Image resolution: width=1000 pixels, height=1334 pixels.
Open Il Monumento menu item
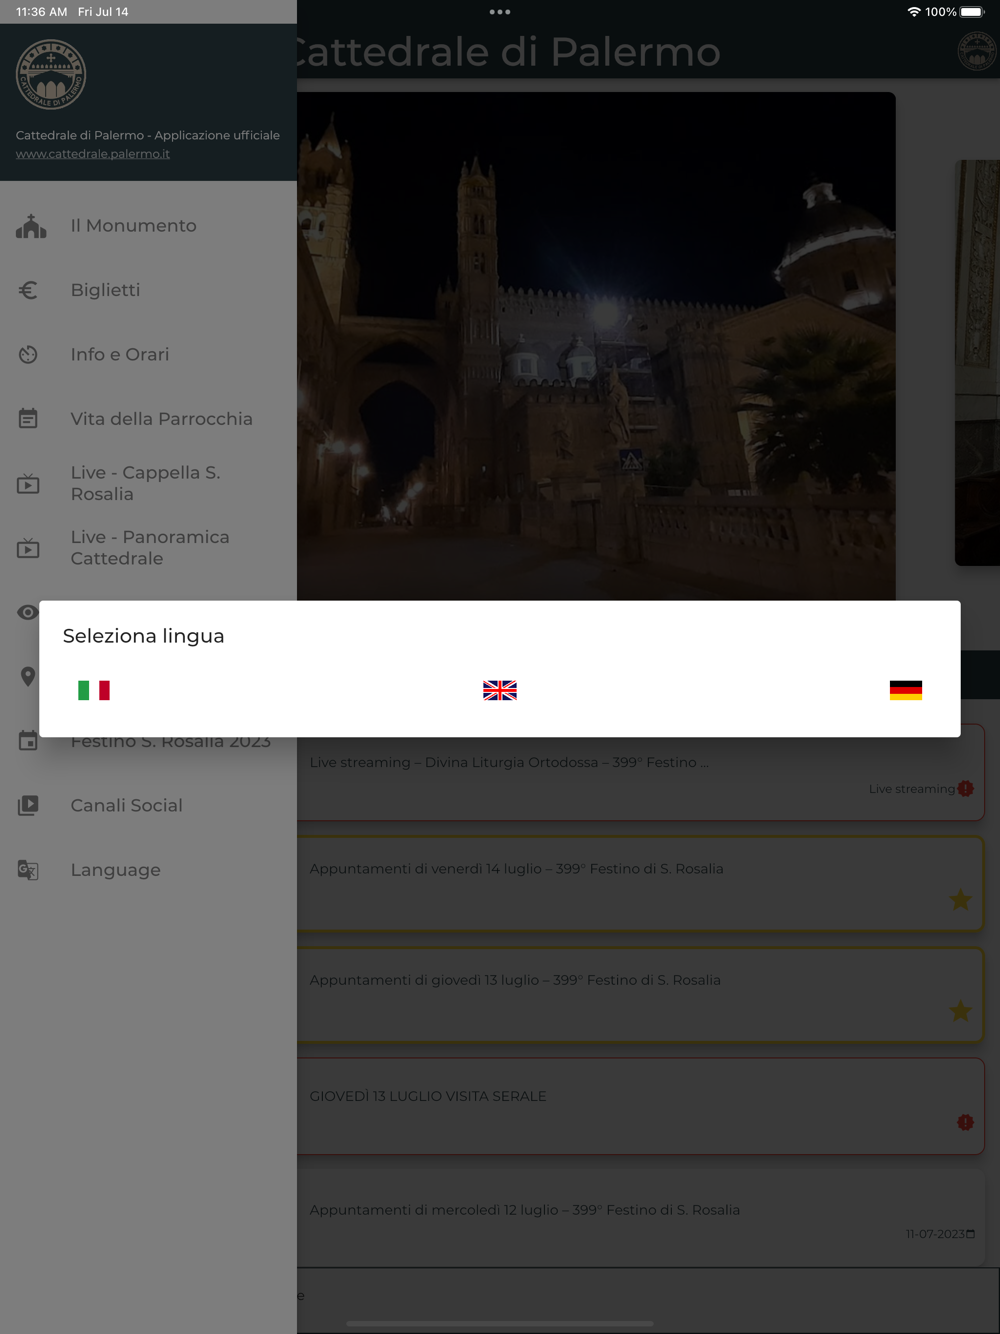pyautogui.click(x=148, y=226)
